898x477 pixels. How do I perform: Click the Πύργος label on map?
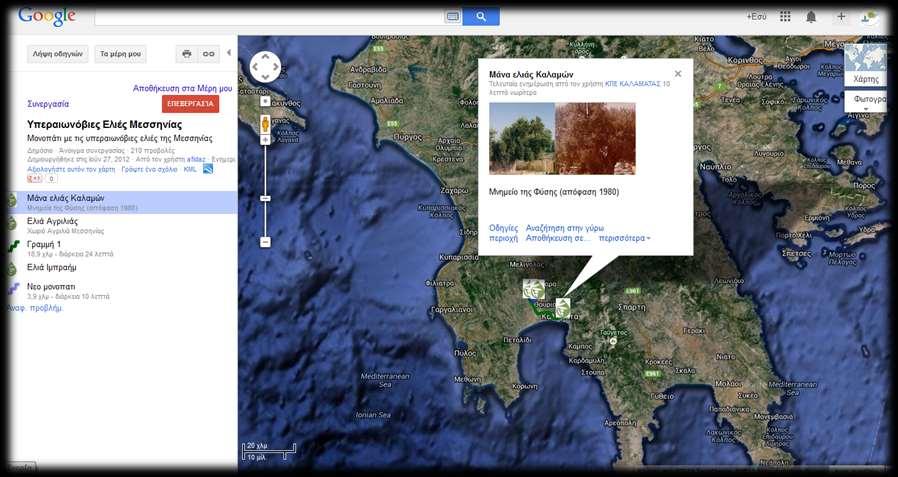tap(409, 138)
